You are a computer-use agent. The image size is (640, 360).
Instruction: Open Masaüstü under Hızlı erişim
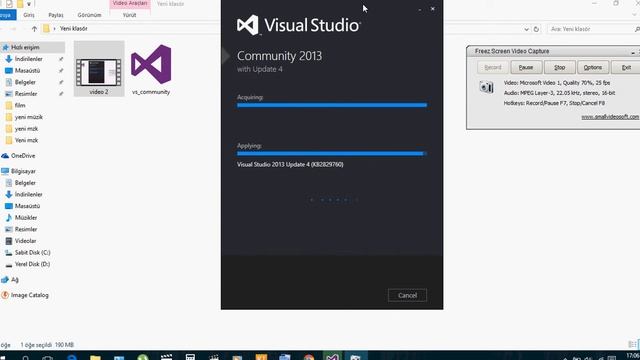click(x=27, y=71)
